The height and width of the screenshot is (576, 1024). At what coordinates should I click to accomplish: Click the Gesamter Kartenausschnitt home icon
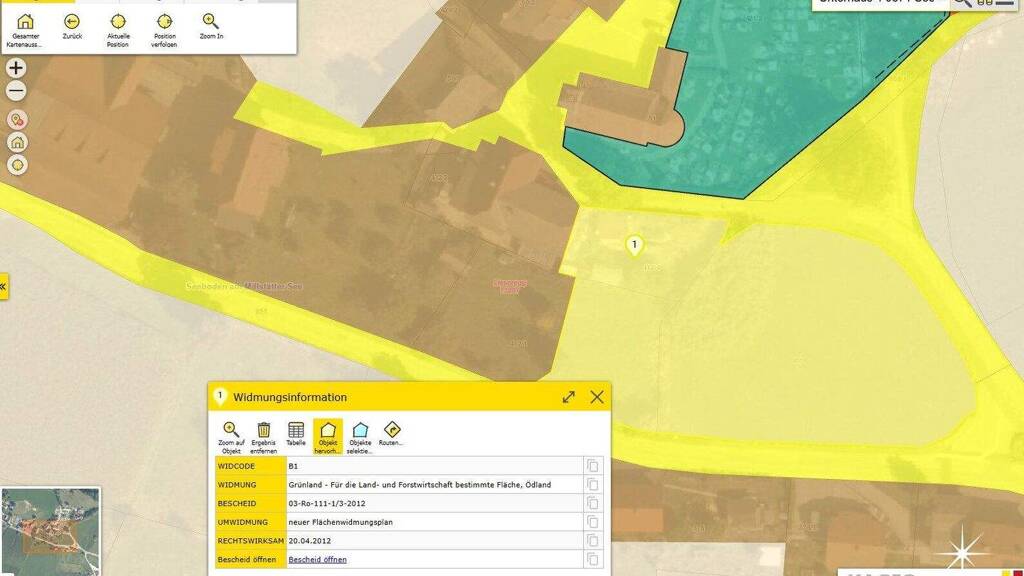26,21
